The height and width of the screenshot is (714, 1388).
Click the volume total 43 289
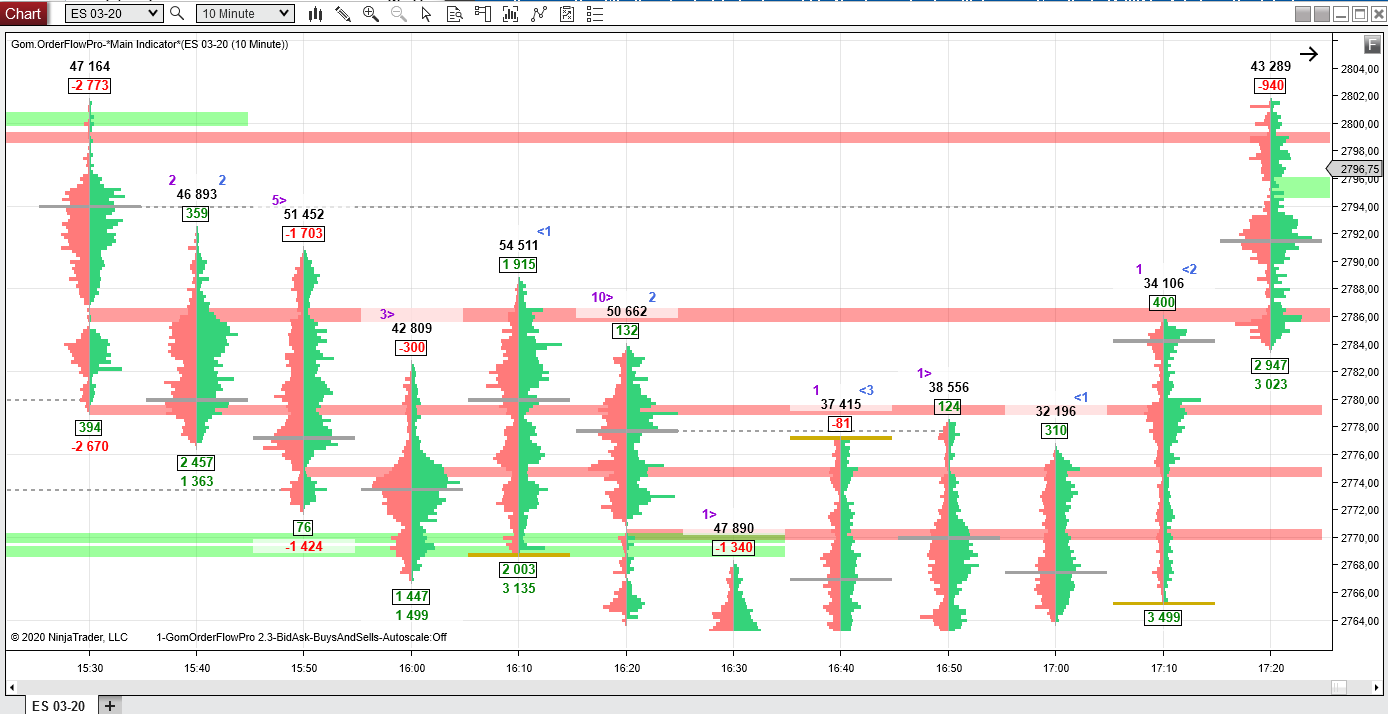pos(1271,66)
